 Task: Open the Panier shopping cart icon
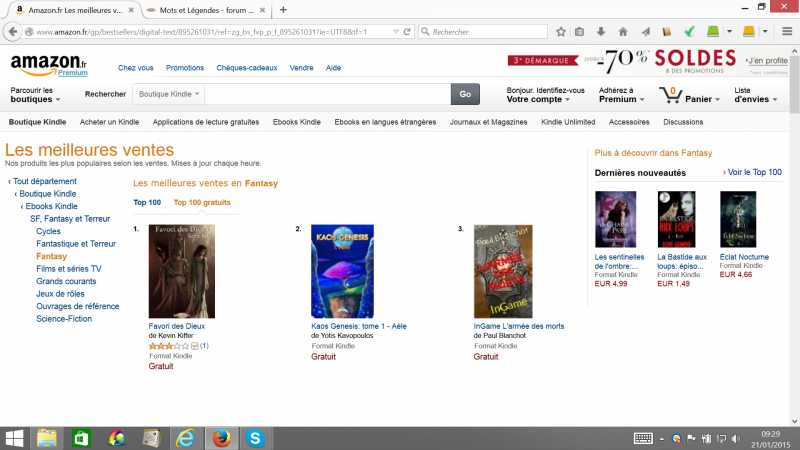tap(670, 95)
